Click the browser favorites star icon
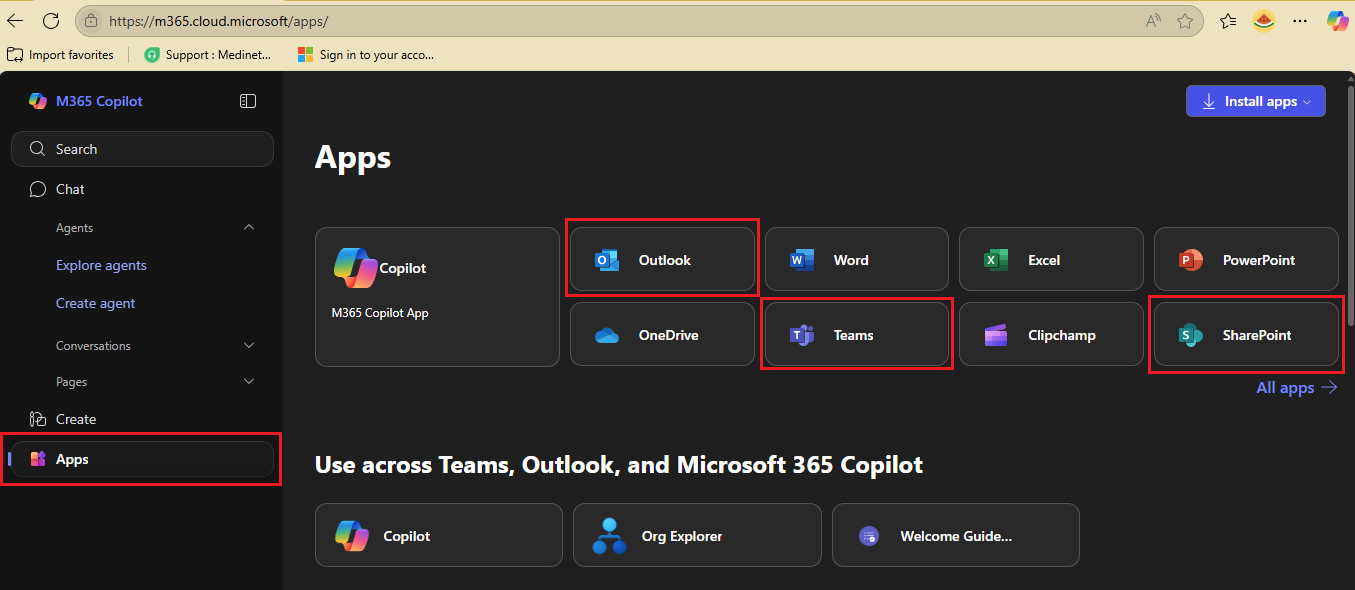Image resolution: width=1355 pixels, height=590 pixels. pyautogui.click(x=1185, y=21)
